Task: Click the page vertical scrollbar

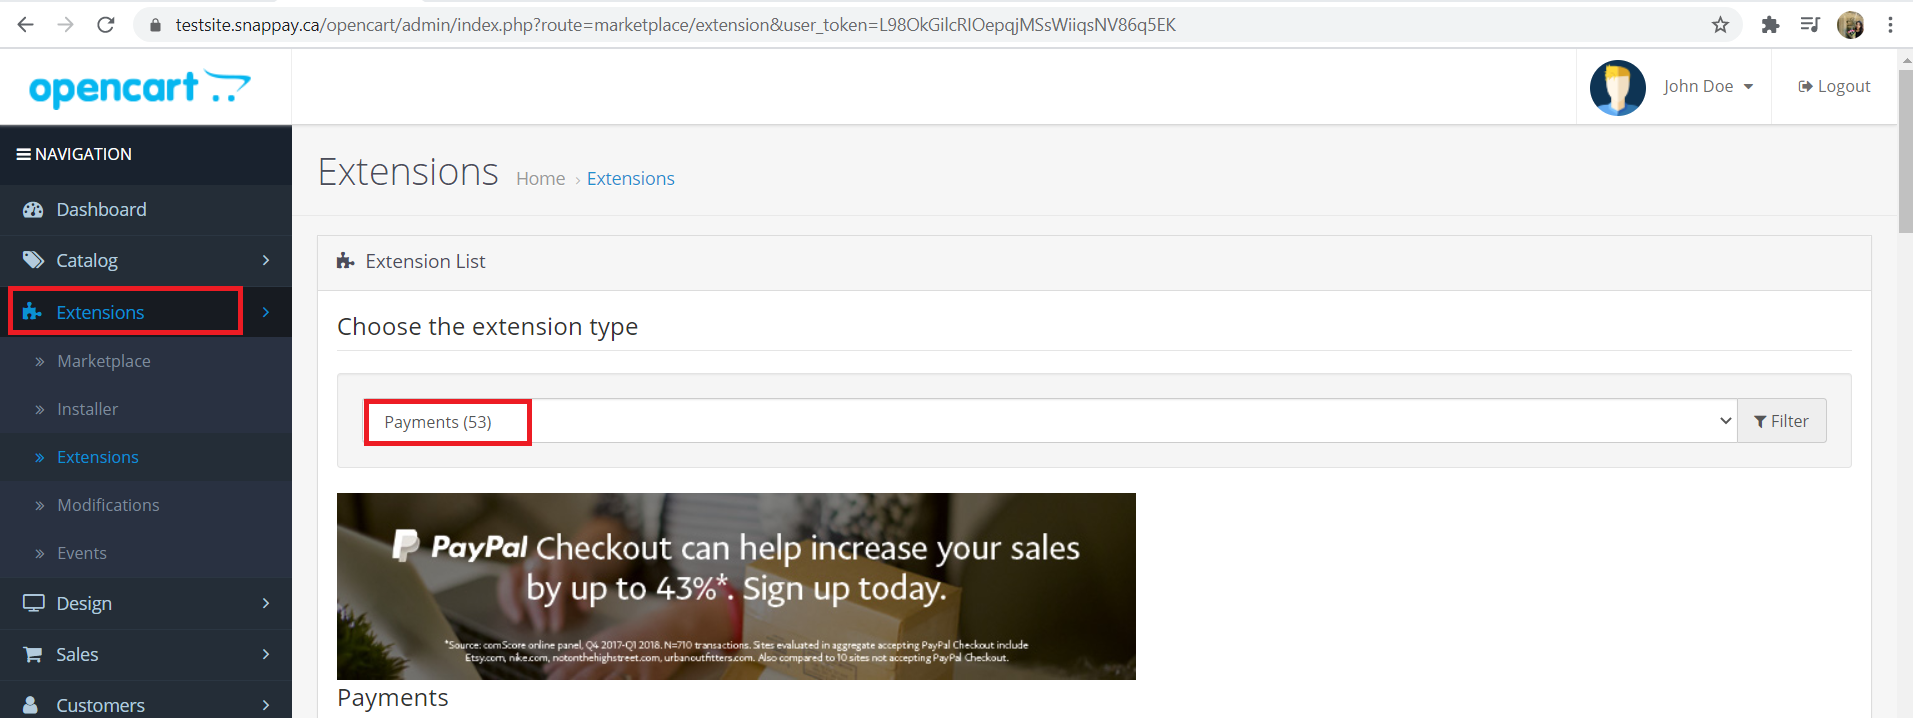Action: click(1905, 150)
